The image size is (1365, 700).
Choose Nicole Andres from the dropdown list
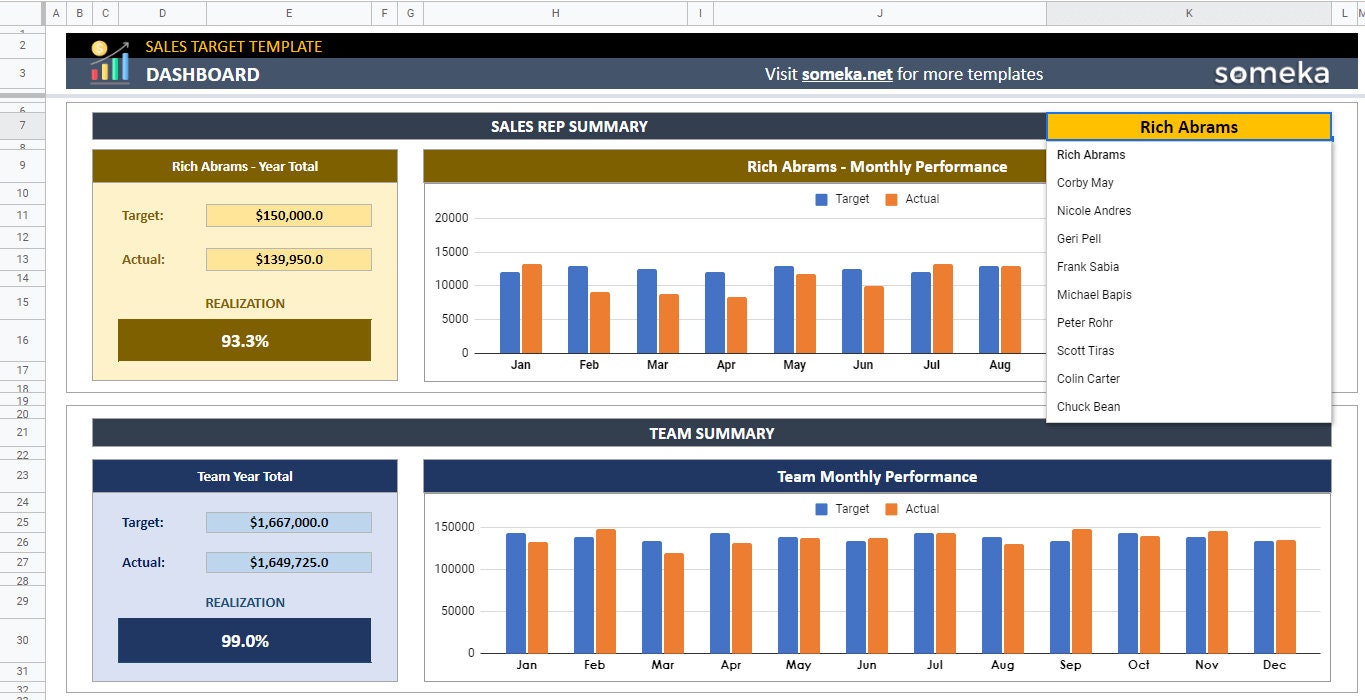click(x=1094, y=210)
